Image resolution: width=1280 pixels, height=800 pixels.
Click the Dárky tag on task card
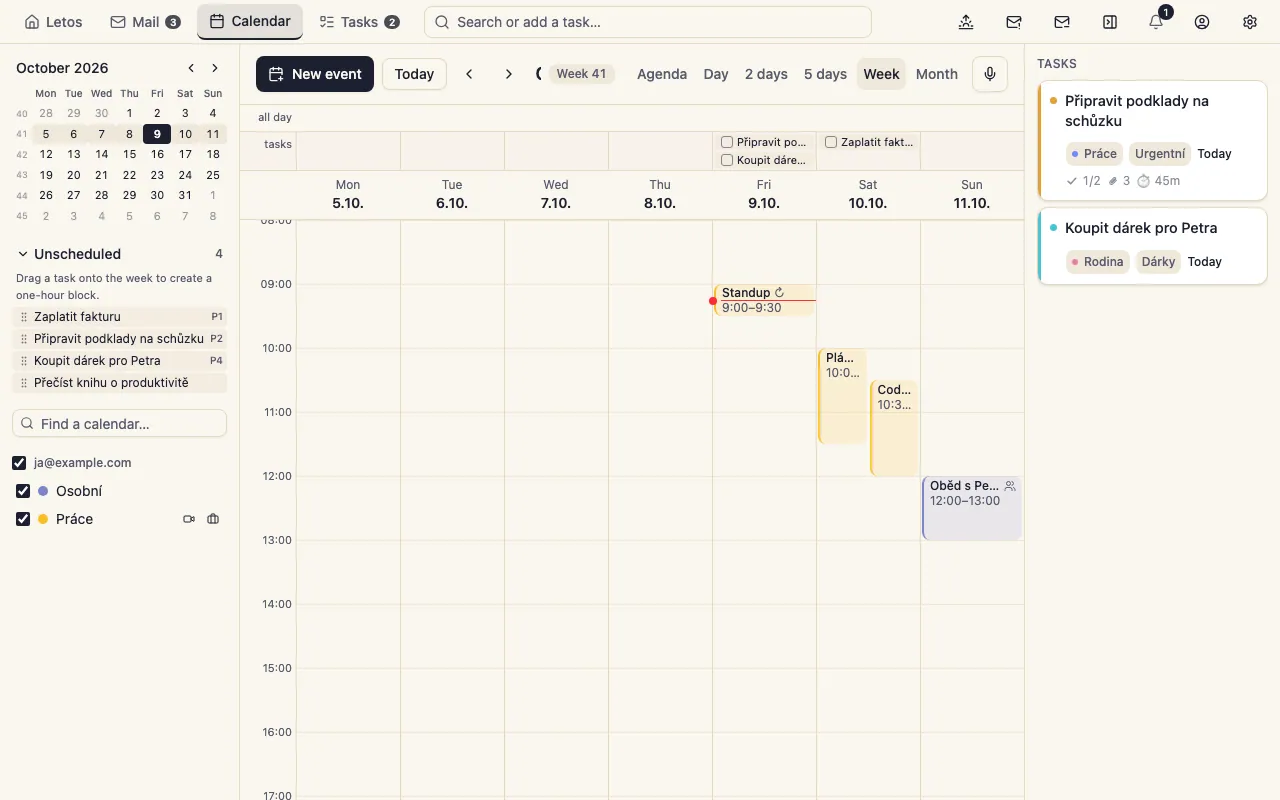coord(1158,262)
